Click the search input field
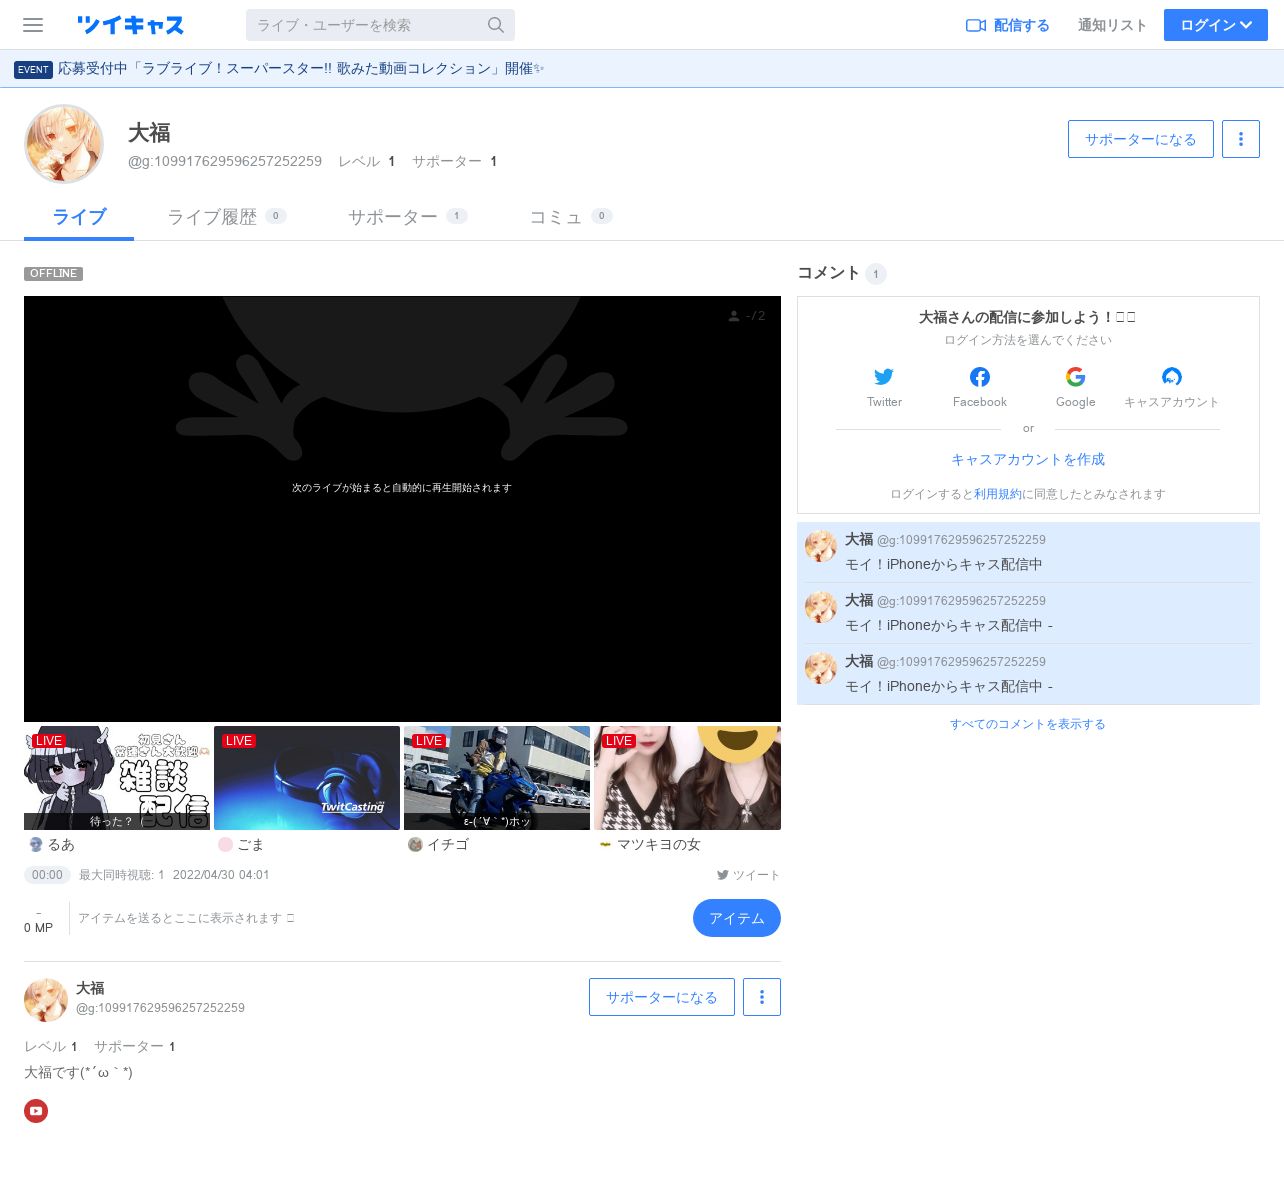 point(366,25)
